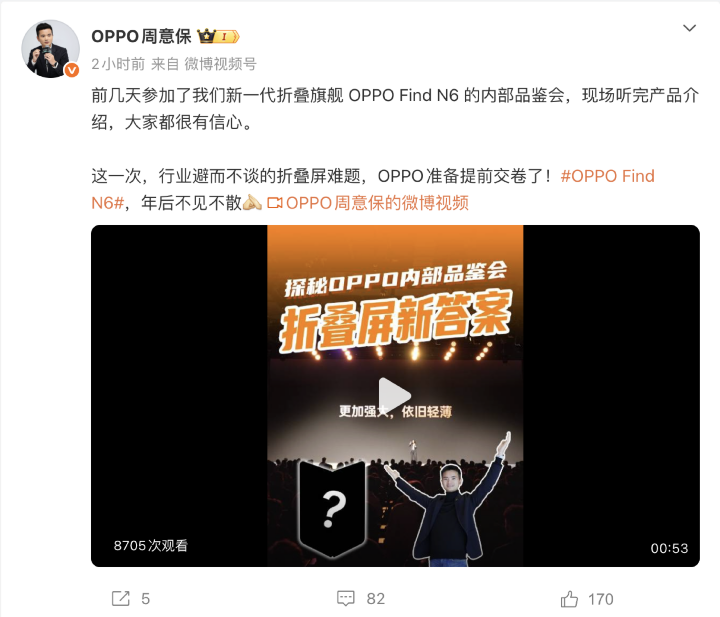This screenshot has height=617, width=720.
Task: Click the 00:53 video duration label
Action: [x=669, y=548]
